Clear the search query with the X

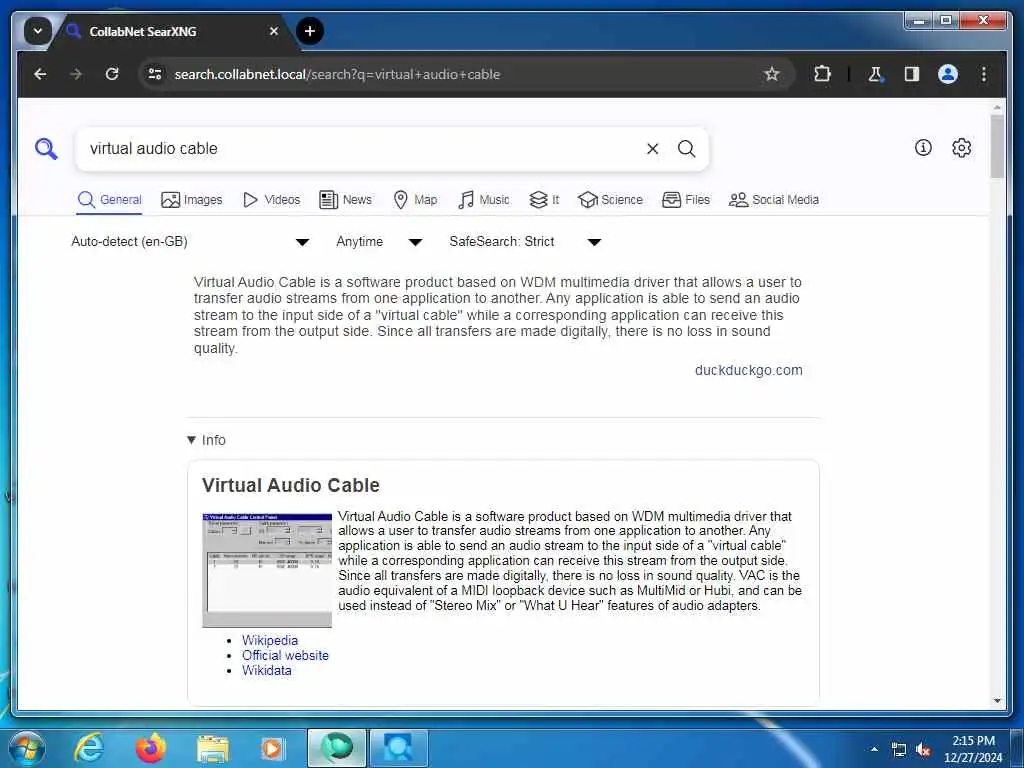[652, 149]
